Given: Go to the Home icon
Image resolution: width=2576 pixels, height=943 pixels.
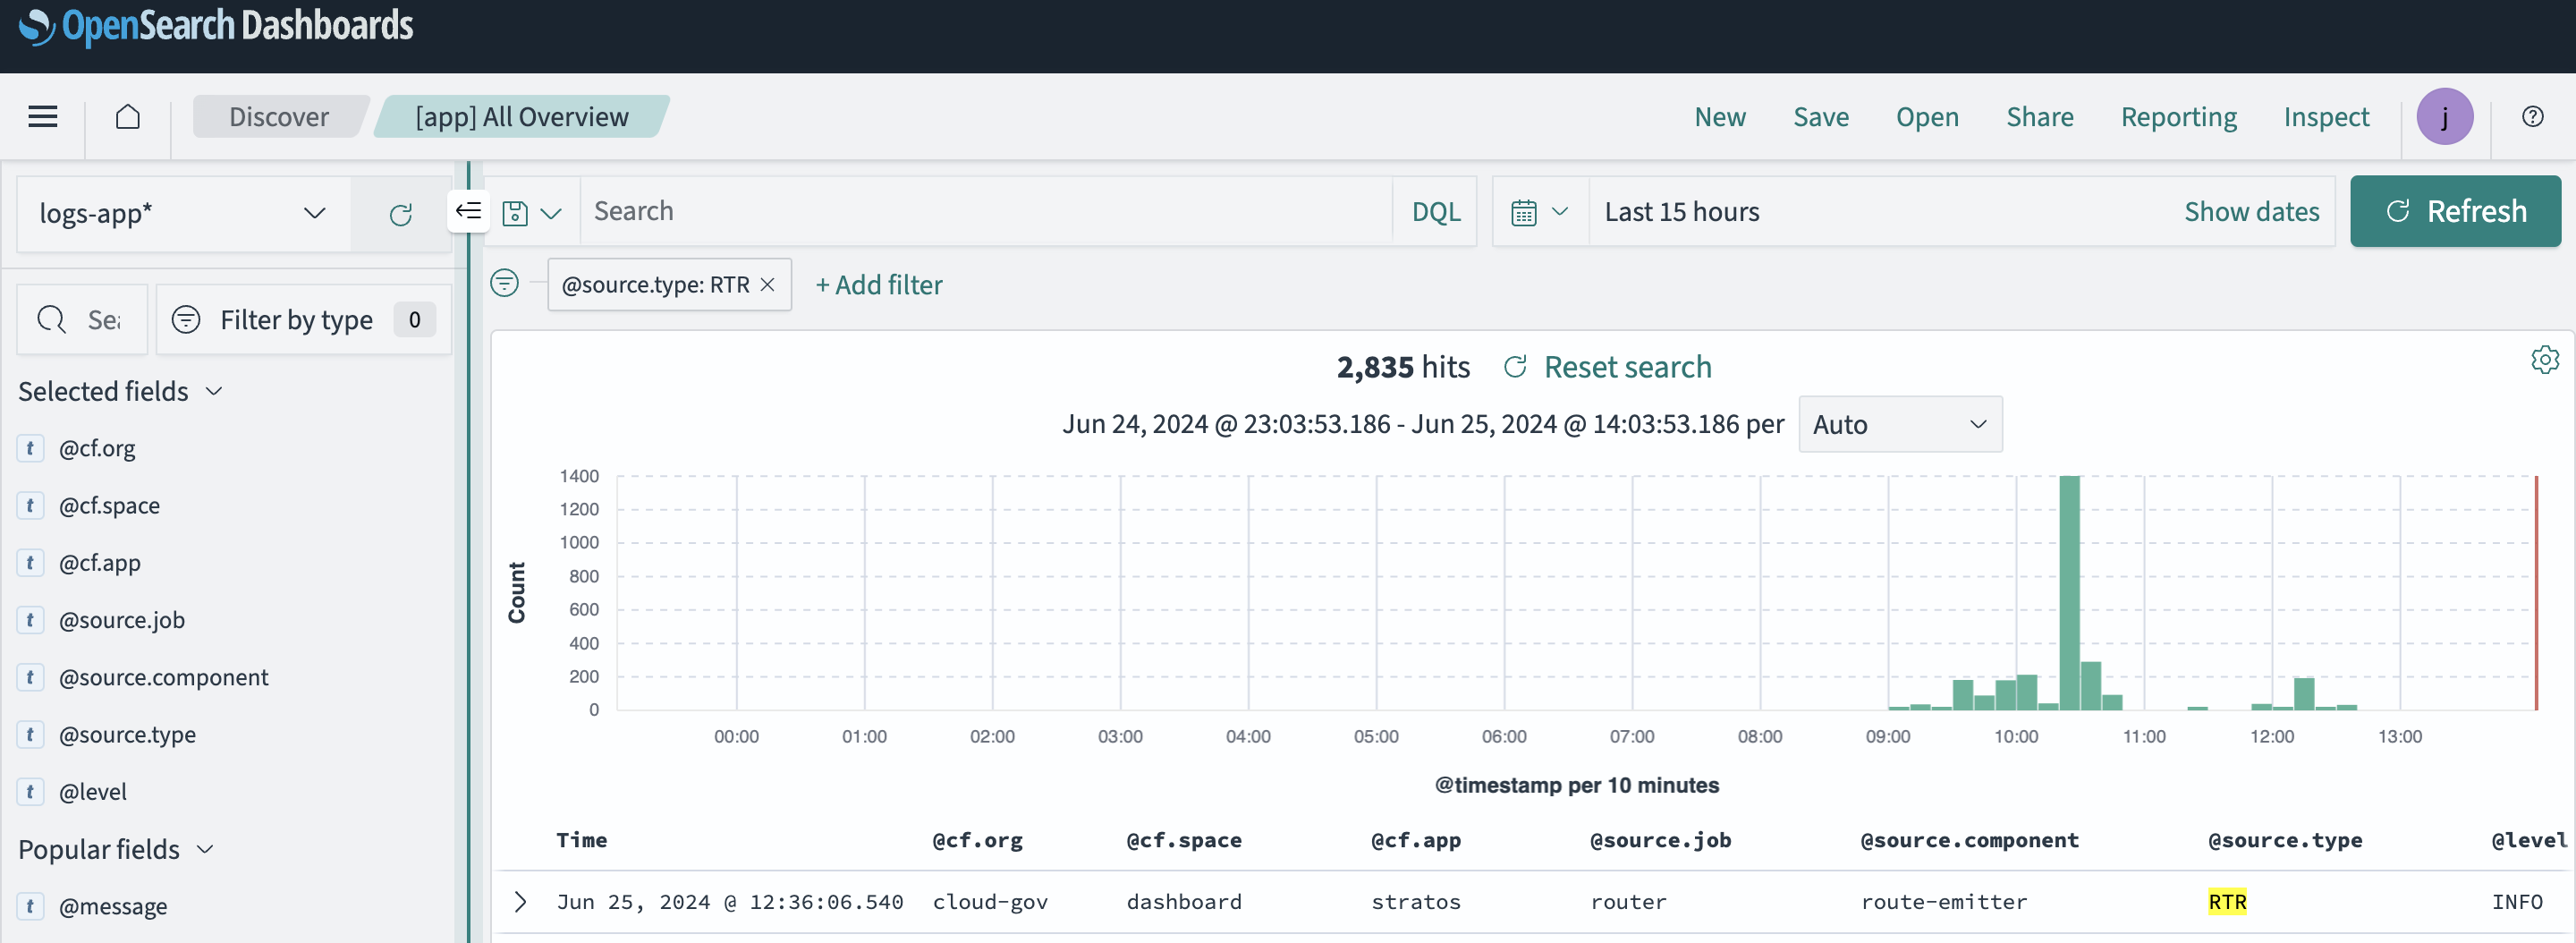Looking at the screenshot, I should 128,117.
